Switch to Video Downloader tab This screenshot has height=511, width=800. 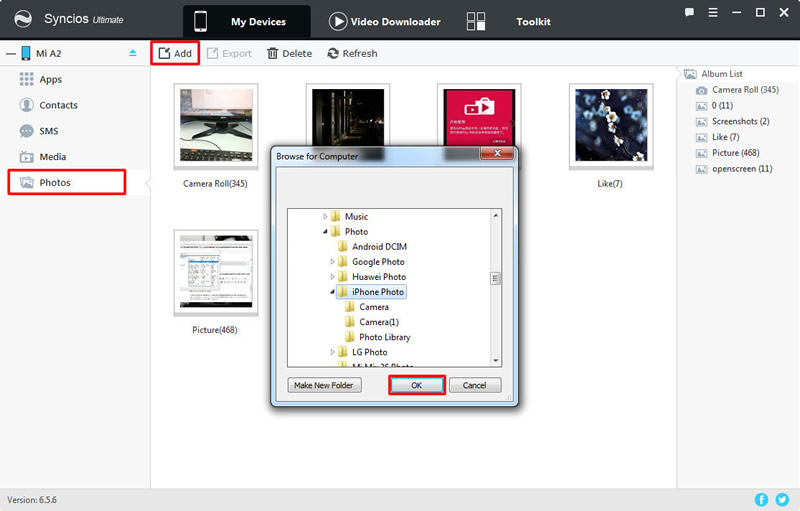coord(385,21)
